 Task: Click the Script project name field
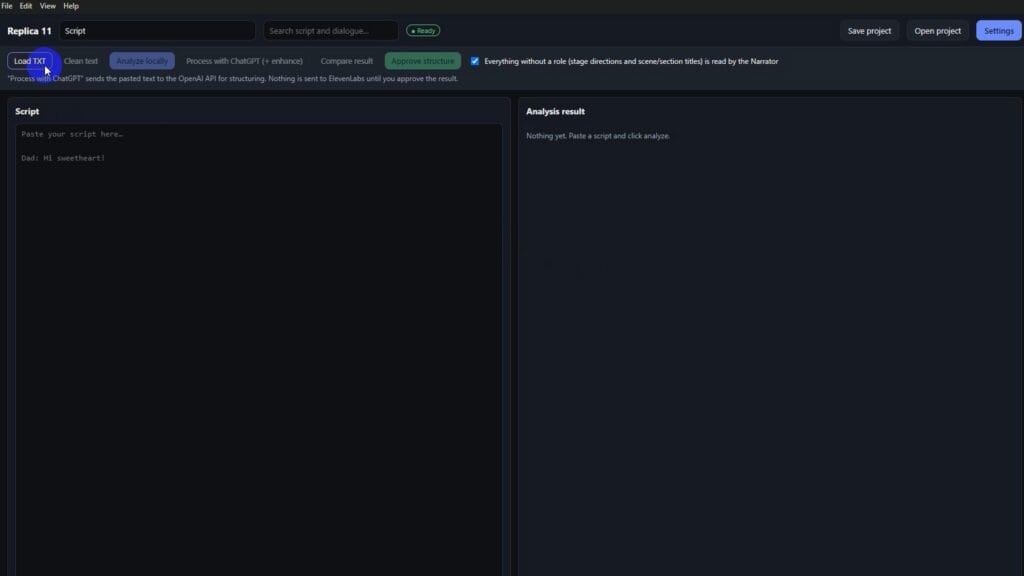[x=157, y=31]
